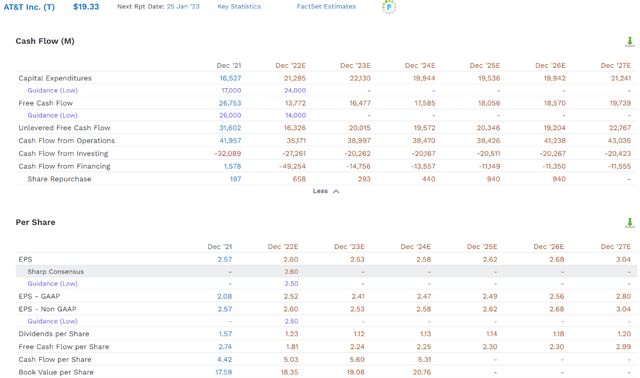Download the Cash Flow table
This screenshot has width=640, height=378.
pyautogui.click(x=629, y=41)
